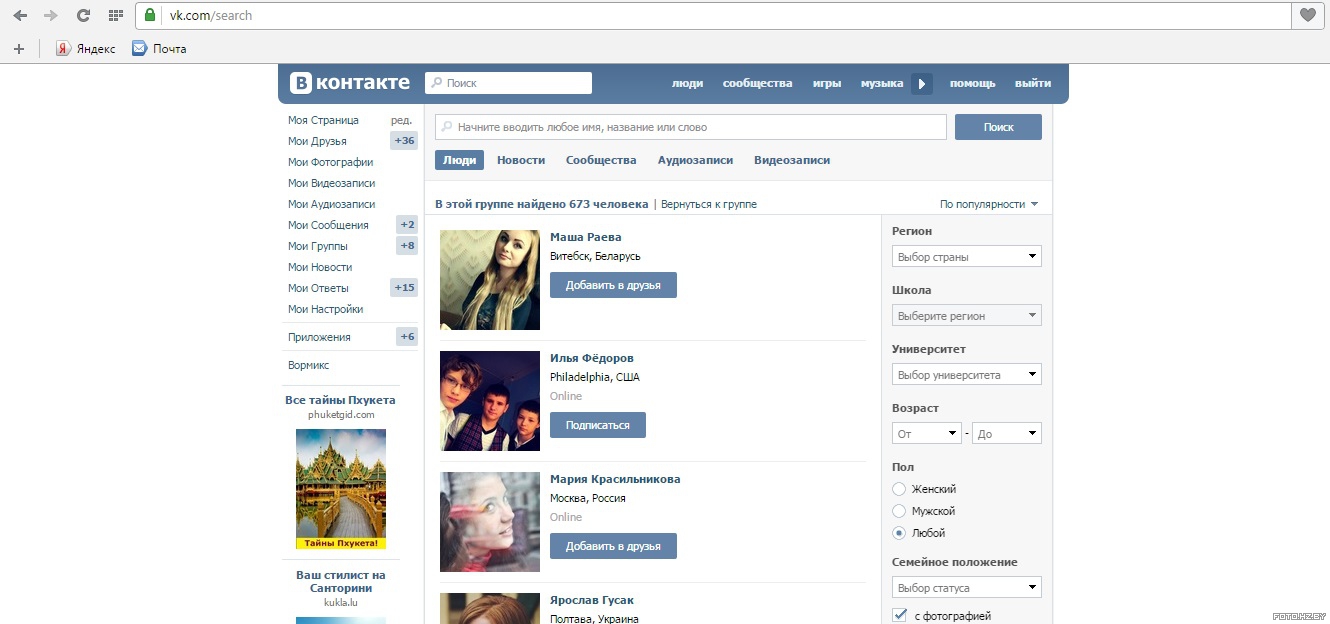Open Вормикс in the sidebar
The height and width of the screenshot is (624, 1330).
[309, 365]
